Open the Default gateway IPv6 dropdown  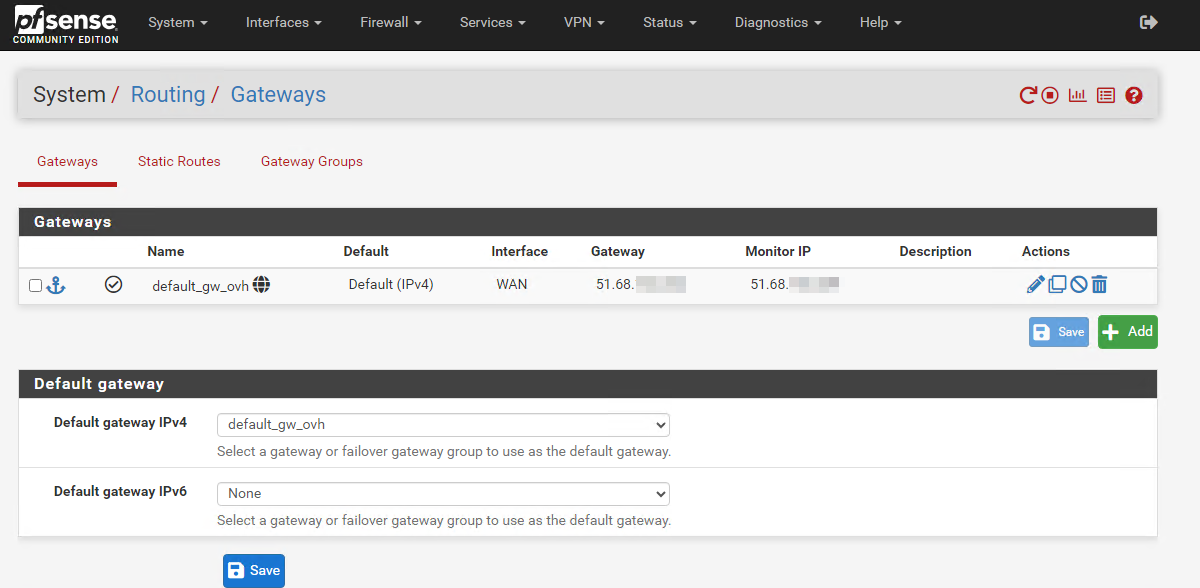coord(443,494)
